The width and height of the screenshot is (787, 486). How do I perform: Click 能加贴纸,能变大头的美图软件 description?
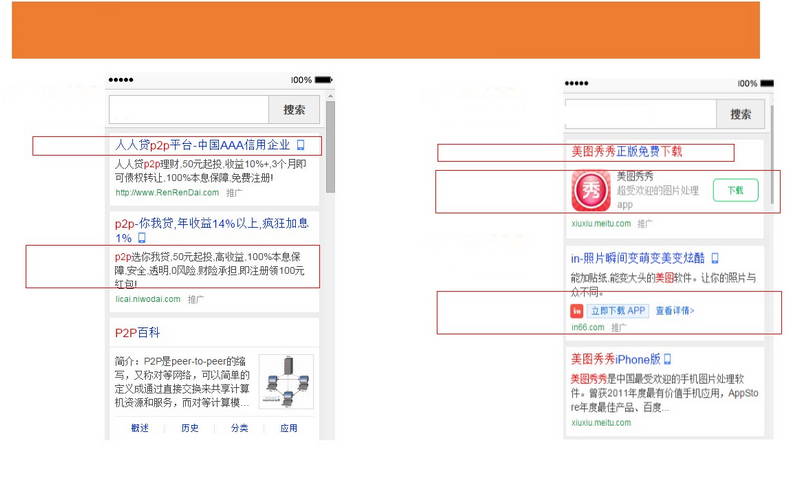(663, 285)
